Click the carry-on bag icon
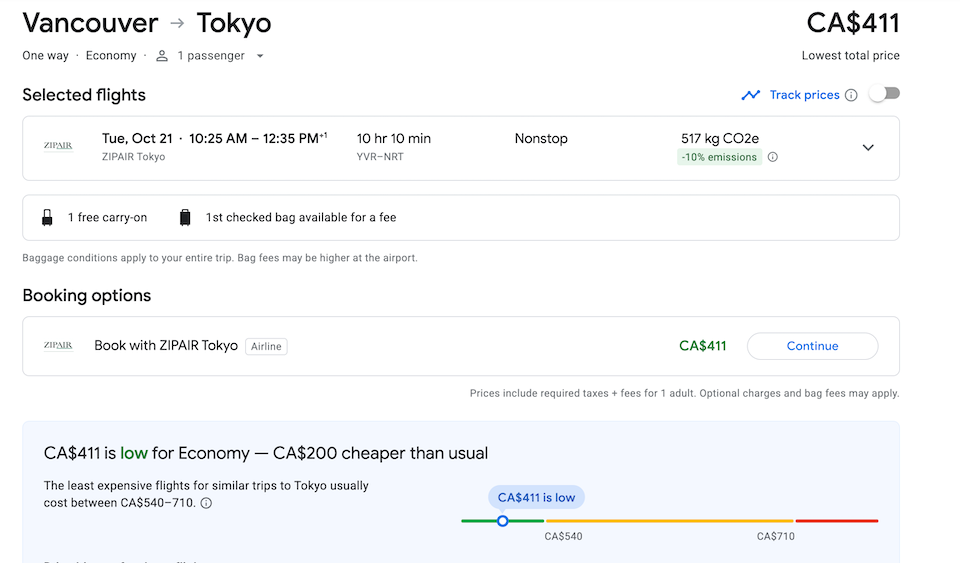 pyautogui.click(x=47, y=217)
